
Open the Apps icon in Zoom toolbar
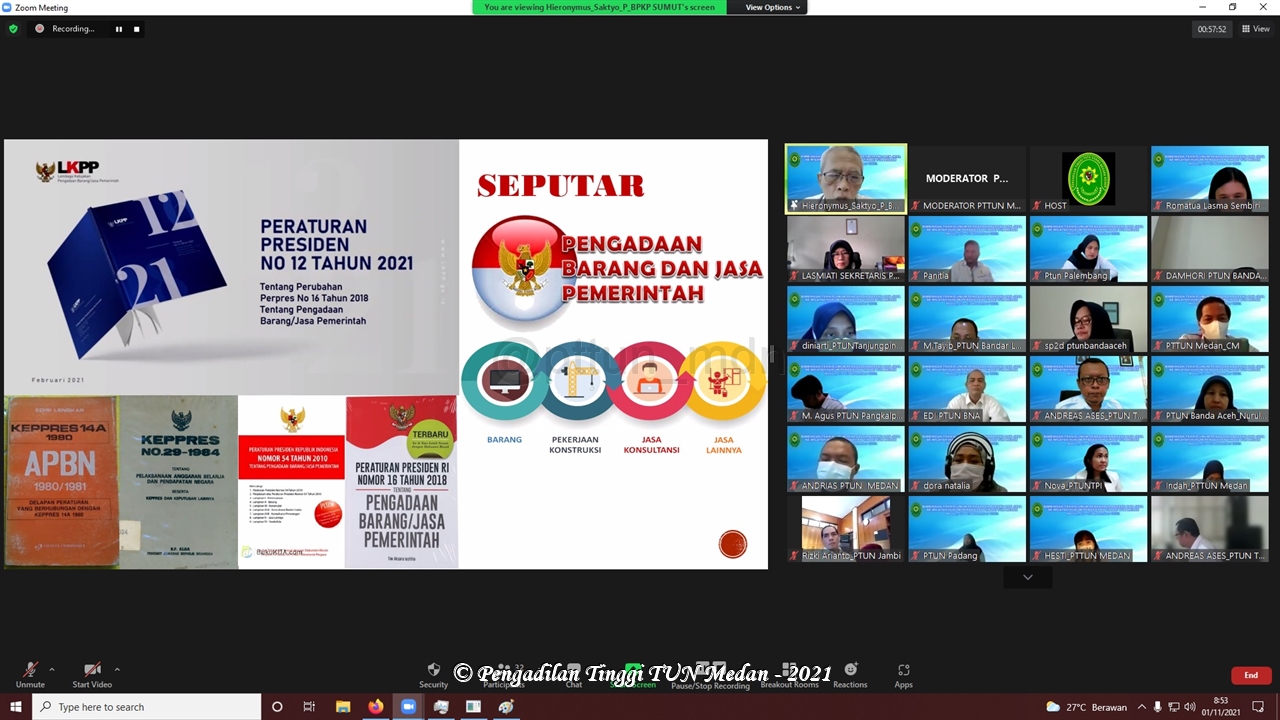click(903, 670)
